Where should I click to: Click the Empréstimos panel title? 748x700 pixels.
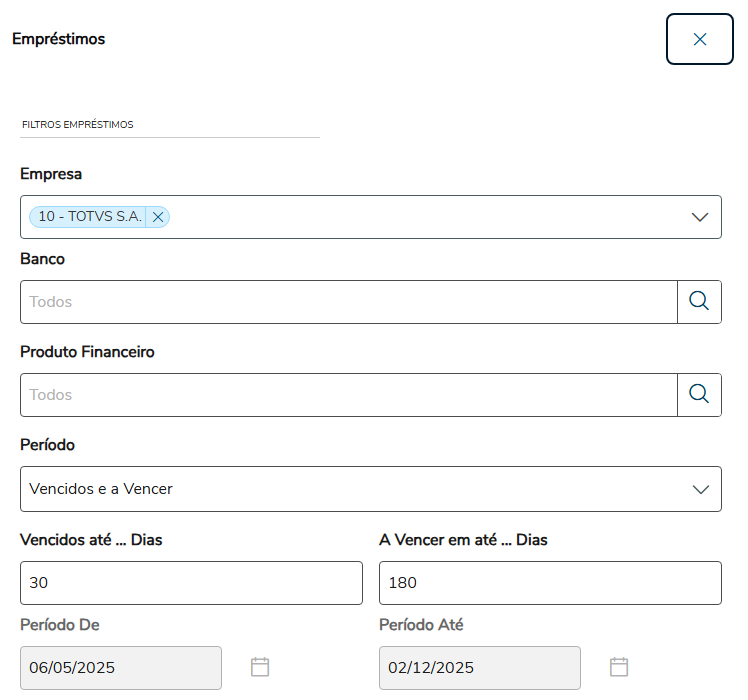[58, 39]
